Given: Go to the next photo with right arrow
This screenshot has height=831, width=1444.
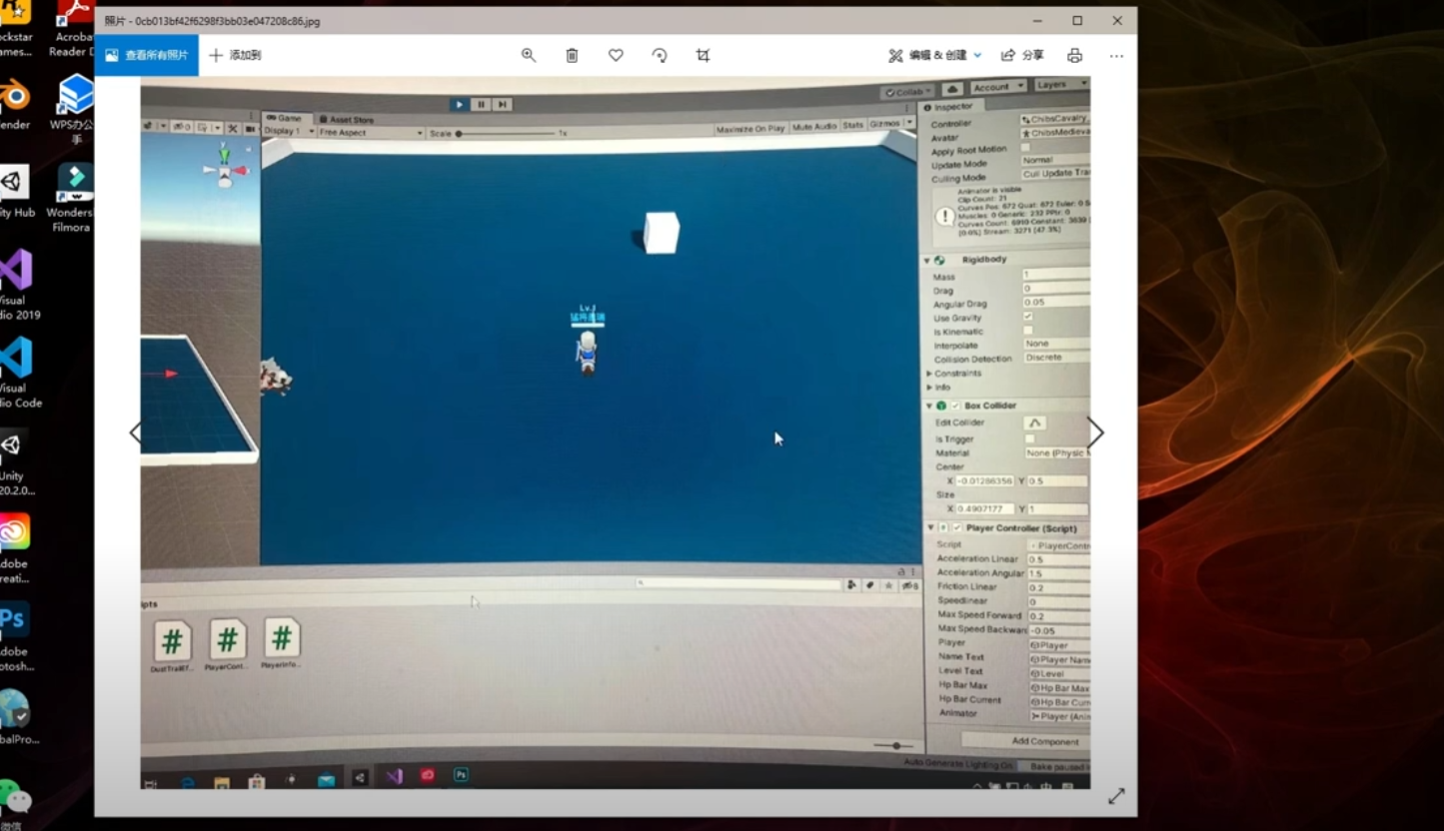Looking at the screenshot, I should pos(1096,433).
